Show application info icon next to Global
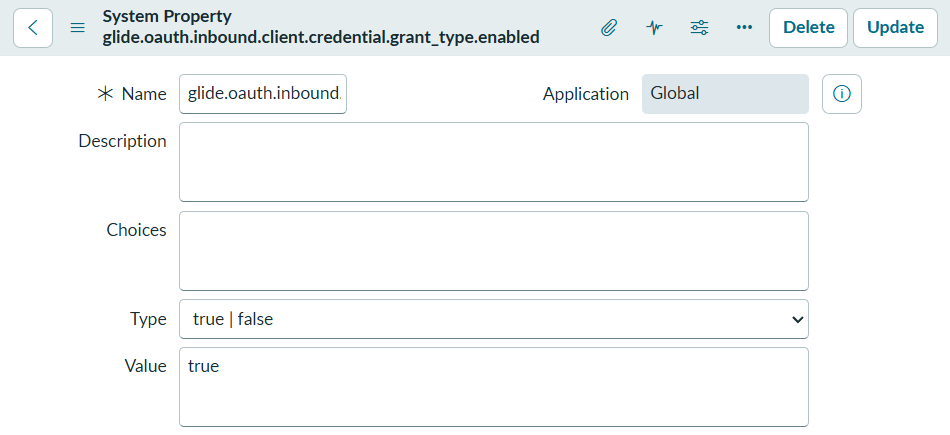950x435 pixels. click(x=842, y=94)
